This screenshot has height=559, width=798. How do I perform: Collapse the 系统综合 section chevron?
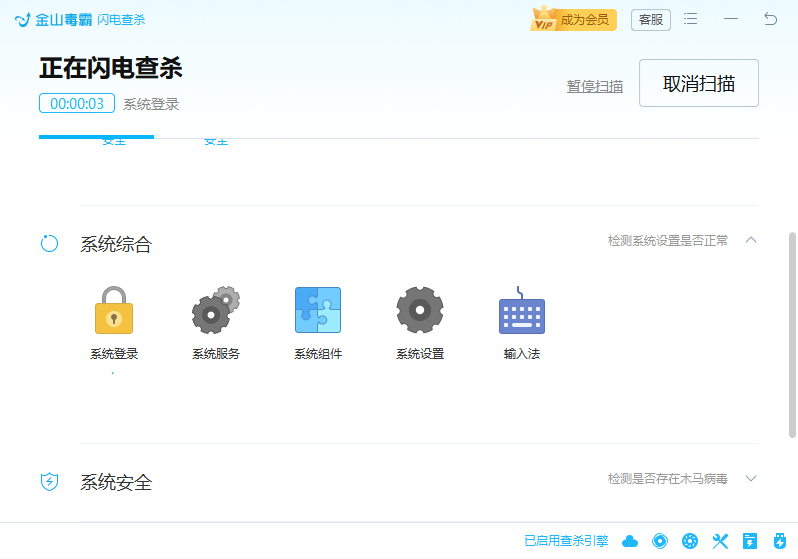751,240
